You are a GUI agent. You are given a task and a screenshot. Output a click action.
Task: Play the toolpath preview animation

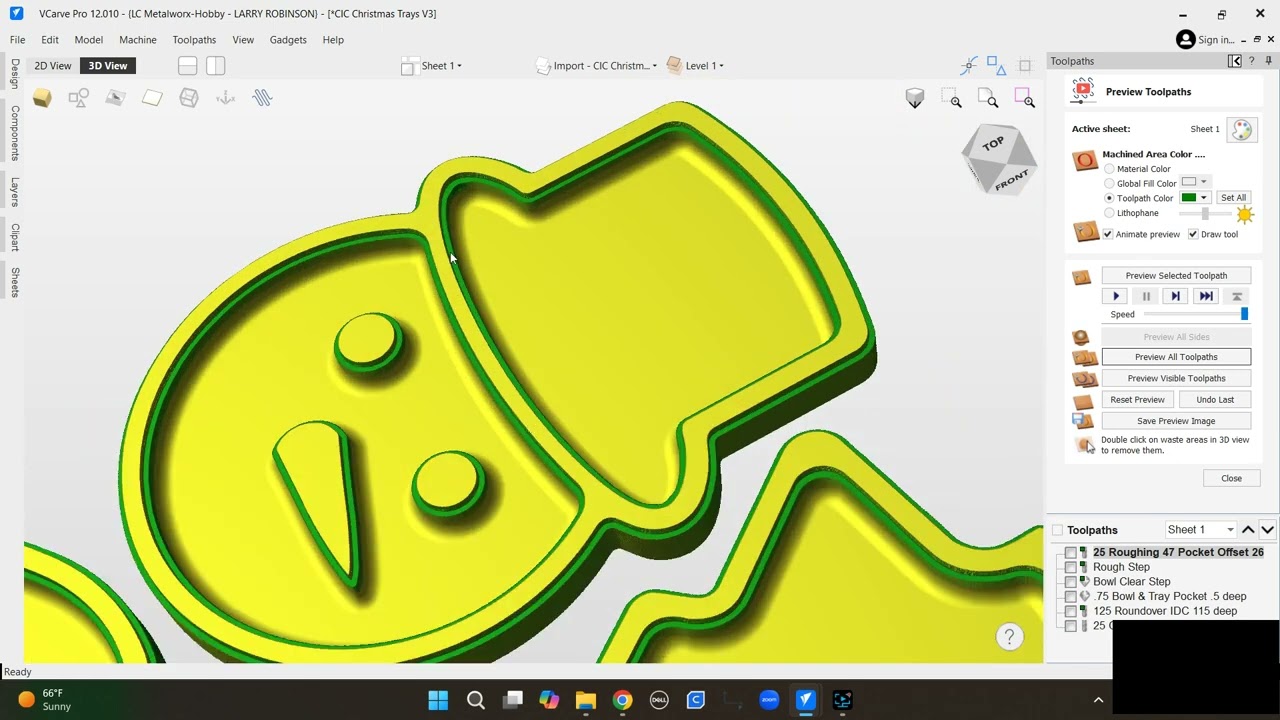click(1116, 296)
